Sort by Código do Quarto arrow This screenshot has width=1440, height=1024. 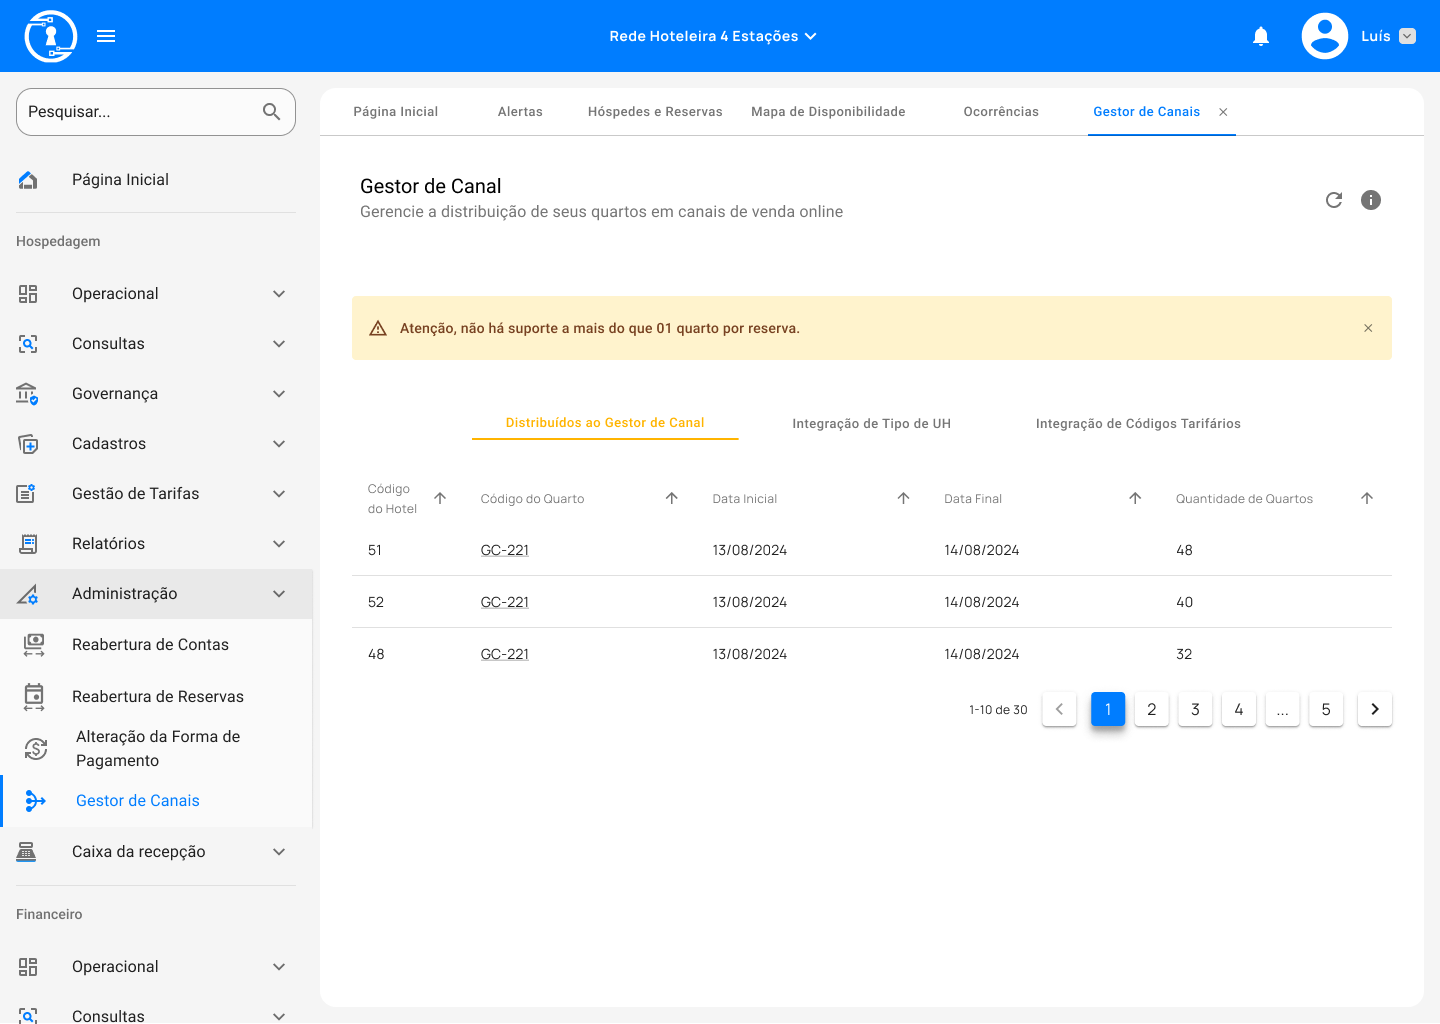pyautogui.click(x=672, y=498)
